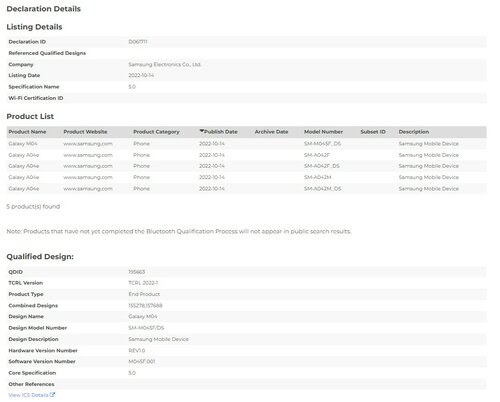This screenshot has height=402, width=500.
Task: Click the Archive Date column header
Action: (x=271, y=132)
